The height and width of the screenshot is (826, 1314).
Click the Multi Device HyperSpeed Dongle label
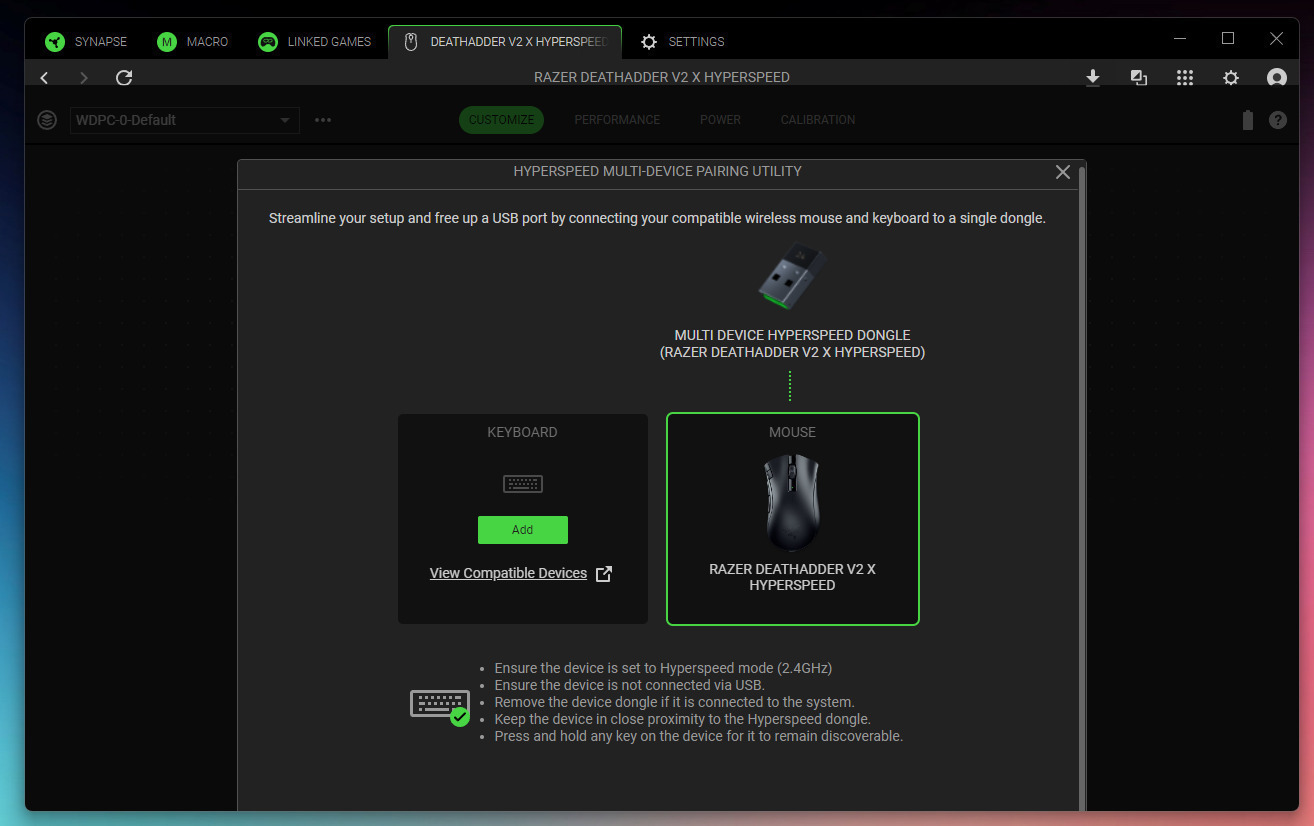pyautogui.click(x=793, y=344)
